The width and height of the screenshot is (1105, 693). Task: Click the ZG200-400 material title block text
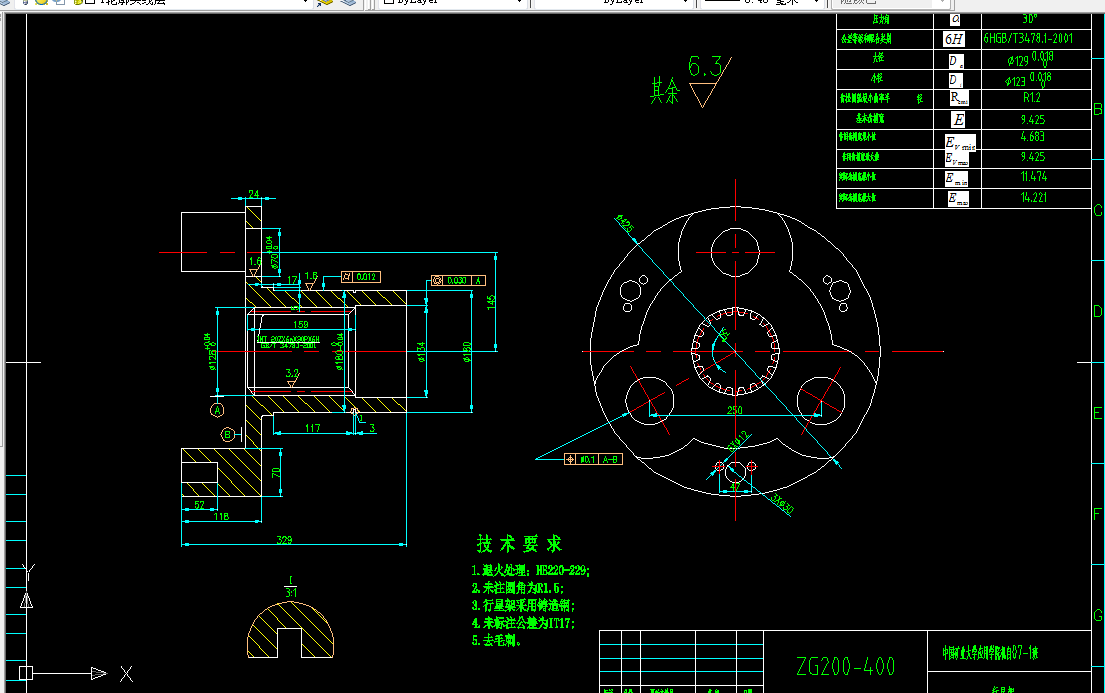pos(846,666)
